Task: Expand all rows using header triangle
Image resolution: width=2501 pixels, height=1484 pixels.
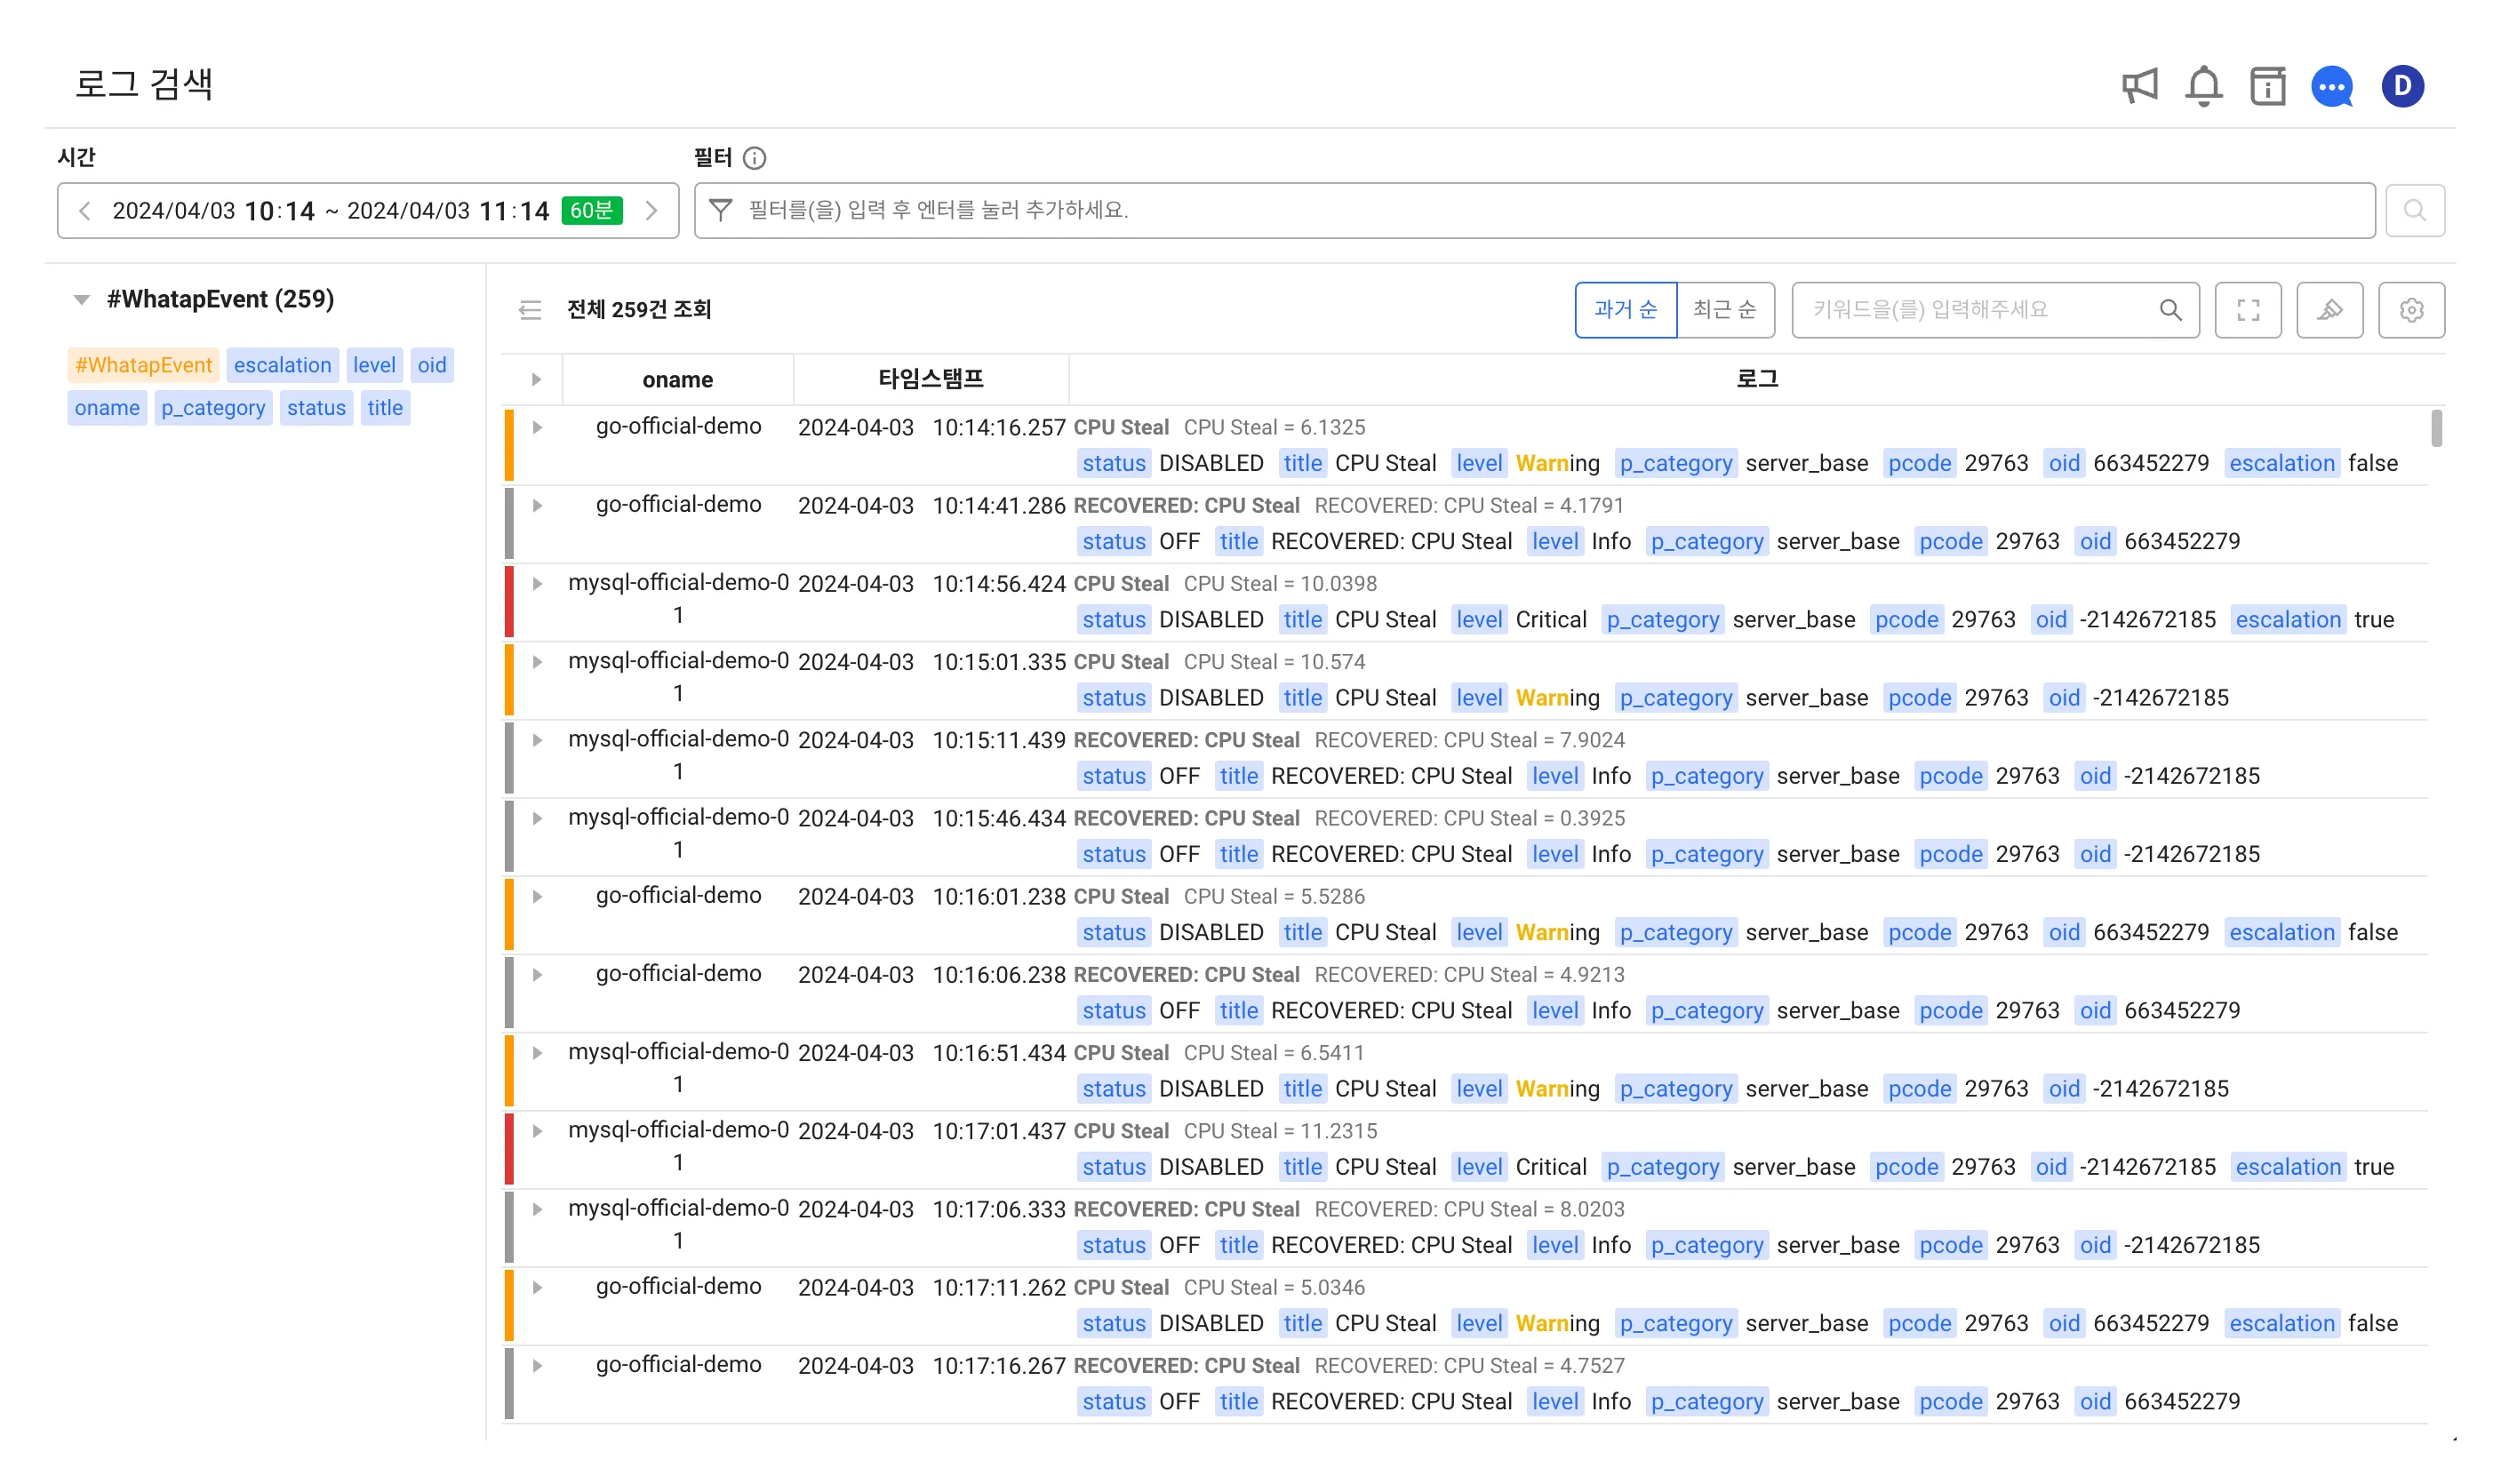Action: pyautogui.click(x=536, y=380)
